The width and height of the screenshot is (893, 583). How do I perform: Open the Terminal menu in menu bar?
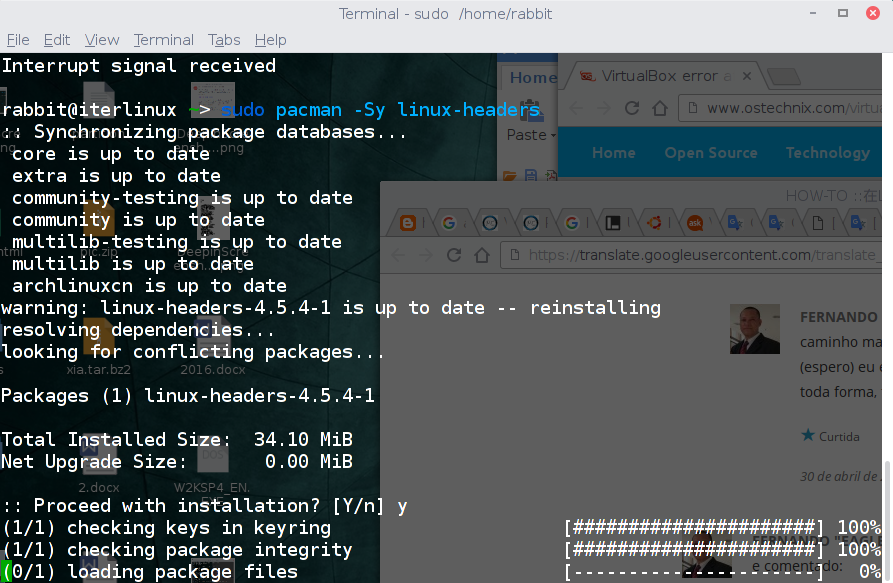coord(163,40)
